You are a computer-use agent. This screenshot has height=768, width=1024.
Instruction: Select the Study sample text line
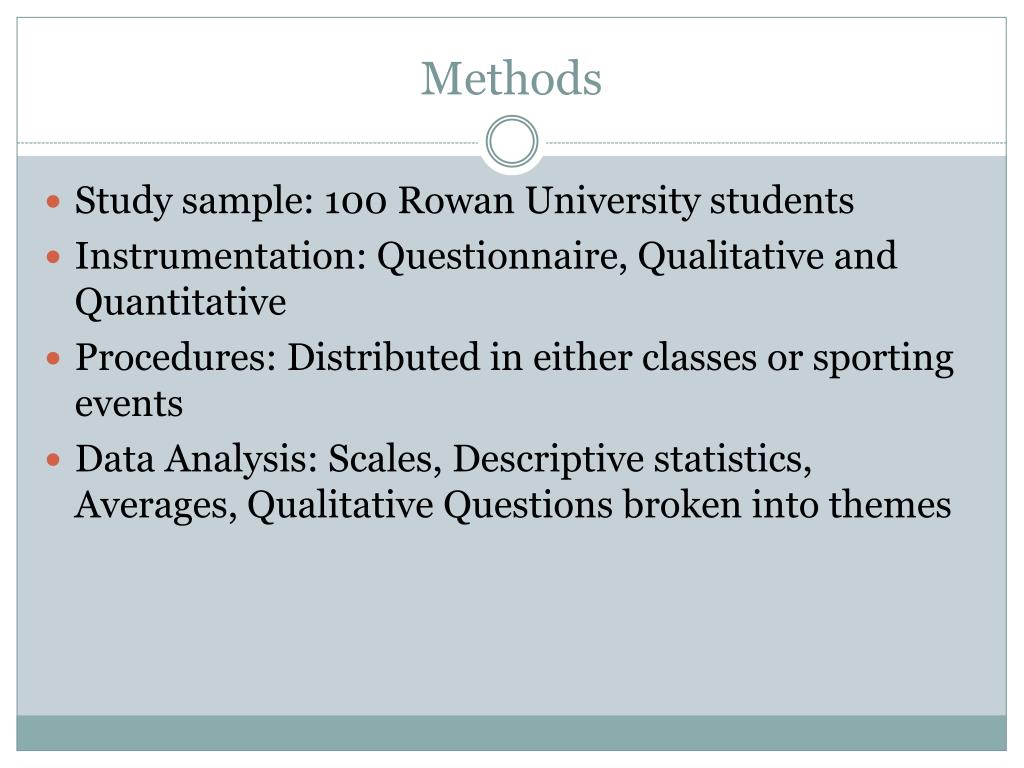coord(464,200)
